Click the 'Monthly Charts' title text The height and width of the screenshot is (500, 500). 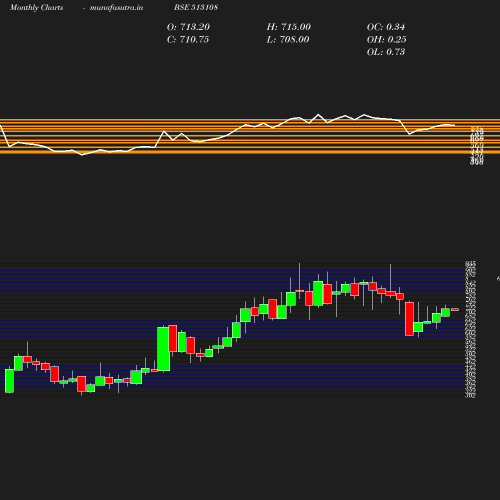point(37,7)
